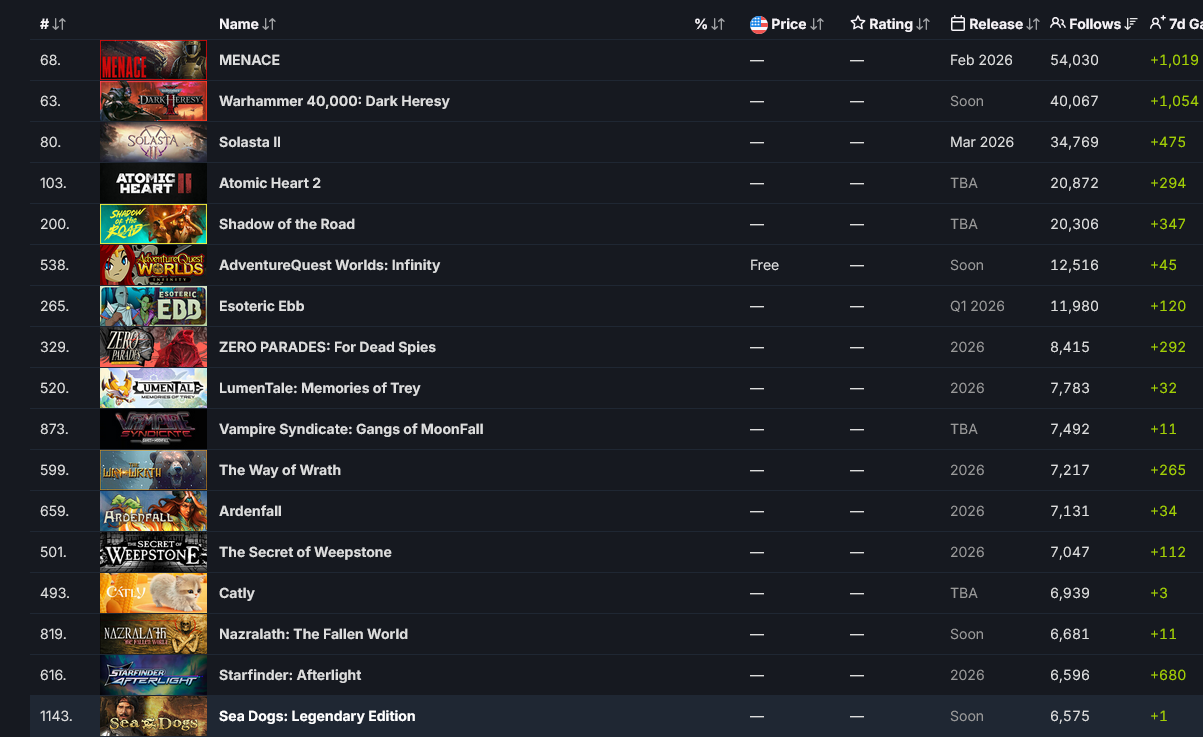Open the Atomic Heart II thumbnail

153,183
